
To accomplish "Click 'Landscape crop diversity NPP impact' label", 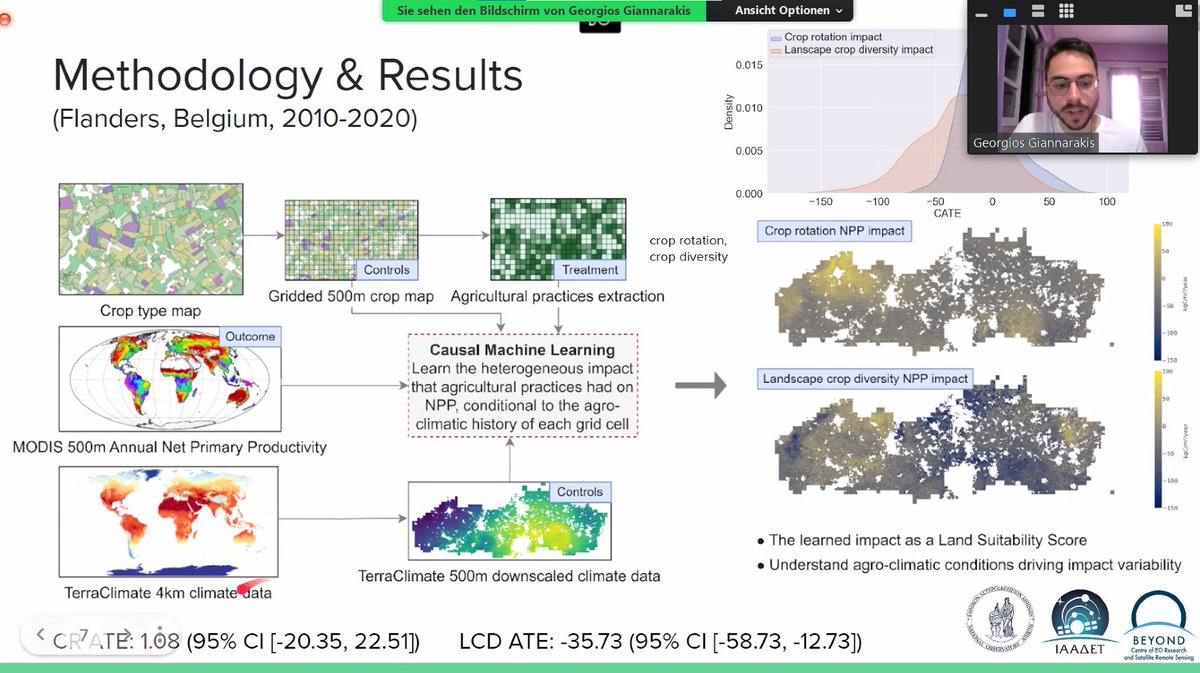I will (866, 378).
